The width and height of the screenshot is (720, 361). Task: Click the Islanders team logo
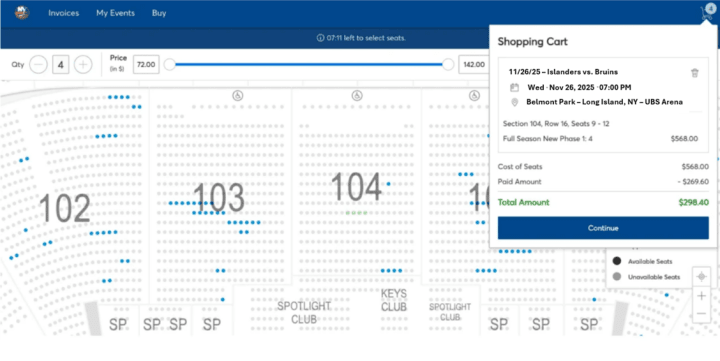[22, 13]
